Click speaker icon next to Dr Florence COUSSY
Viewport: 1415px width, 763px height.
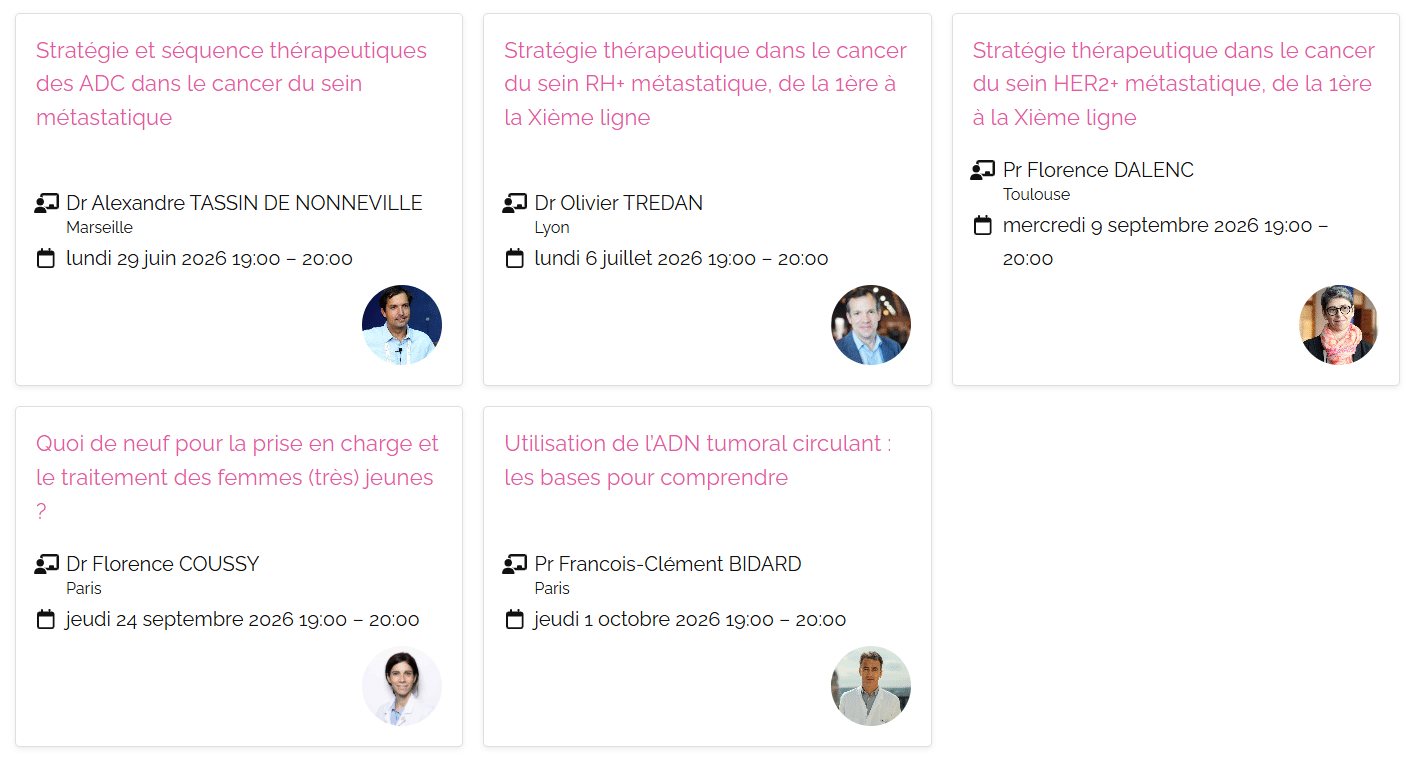pos(46,565)
